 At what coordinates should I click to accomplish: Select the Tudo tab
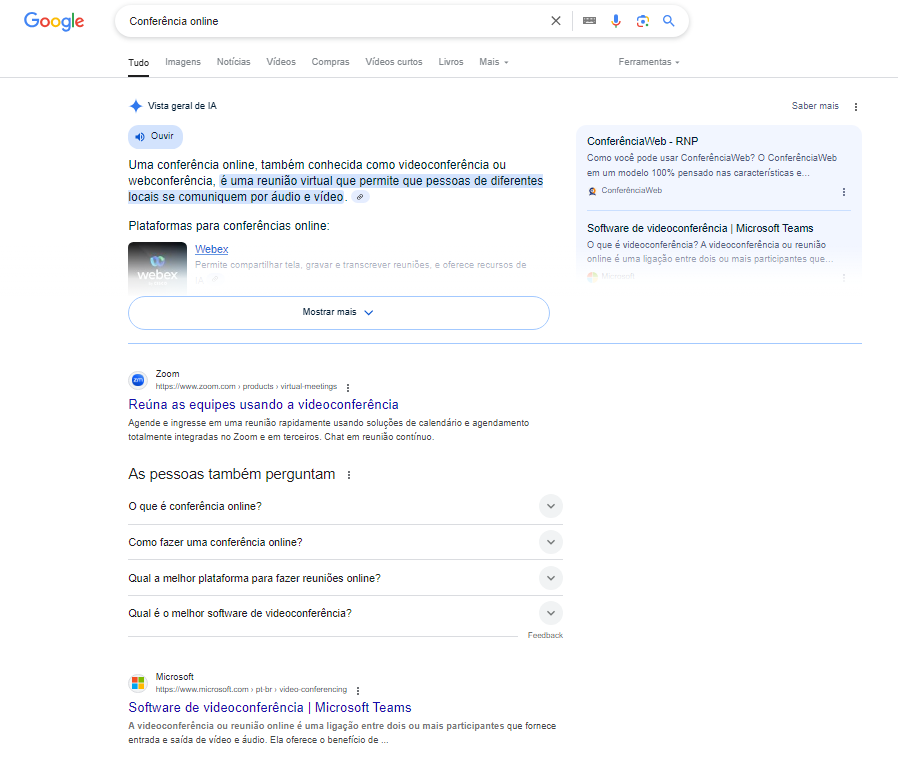pos(139,62)
